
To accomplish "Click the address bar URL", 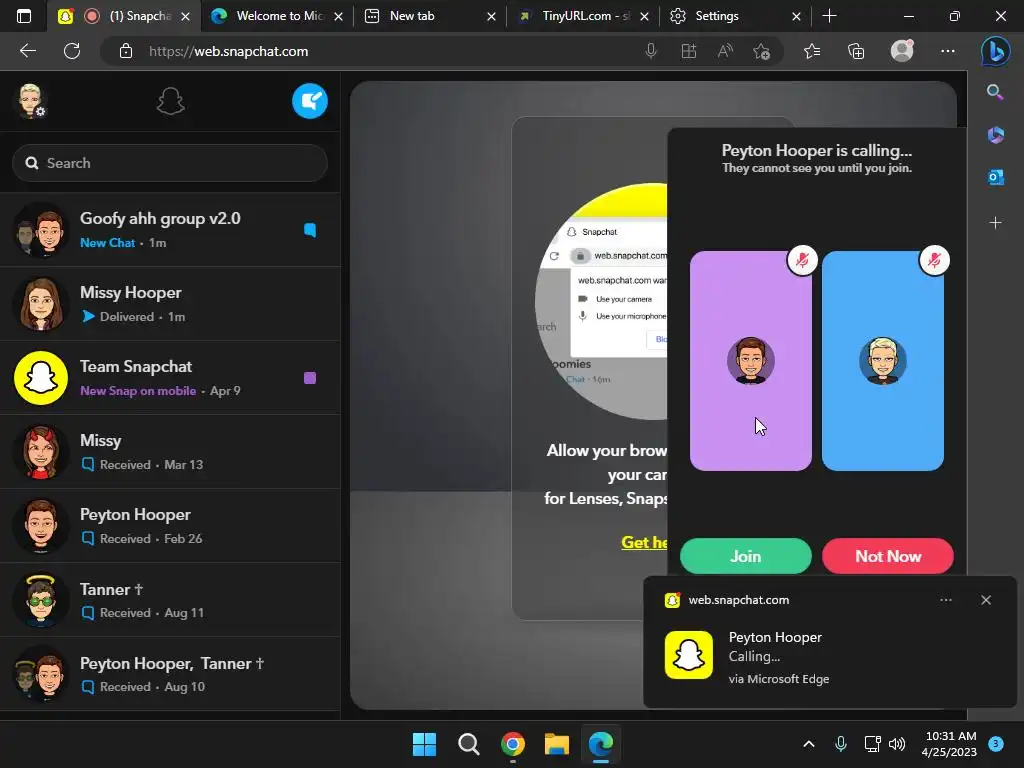I will click(229, 52).
